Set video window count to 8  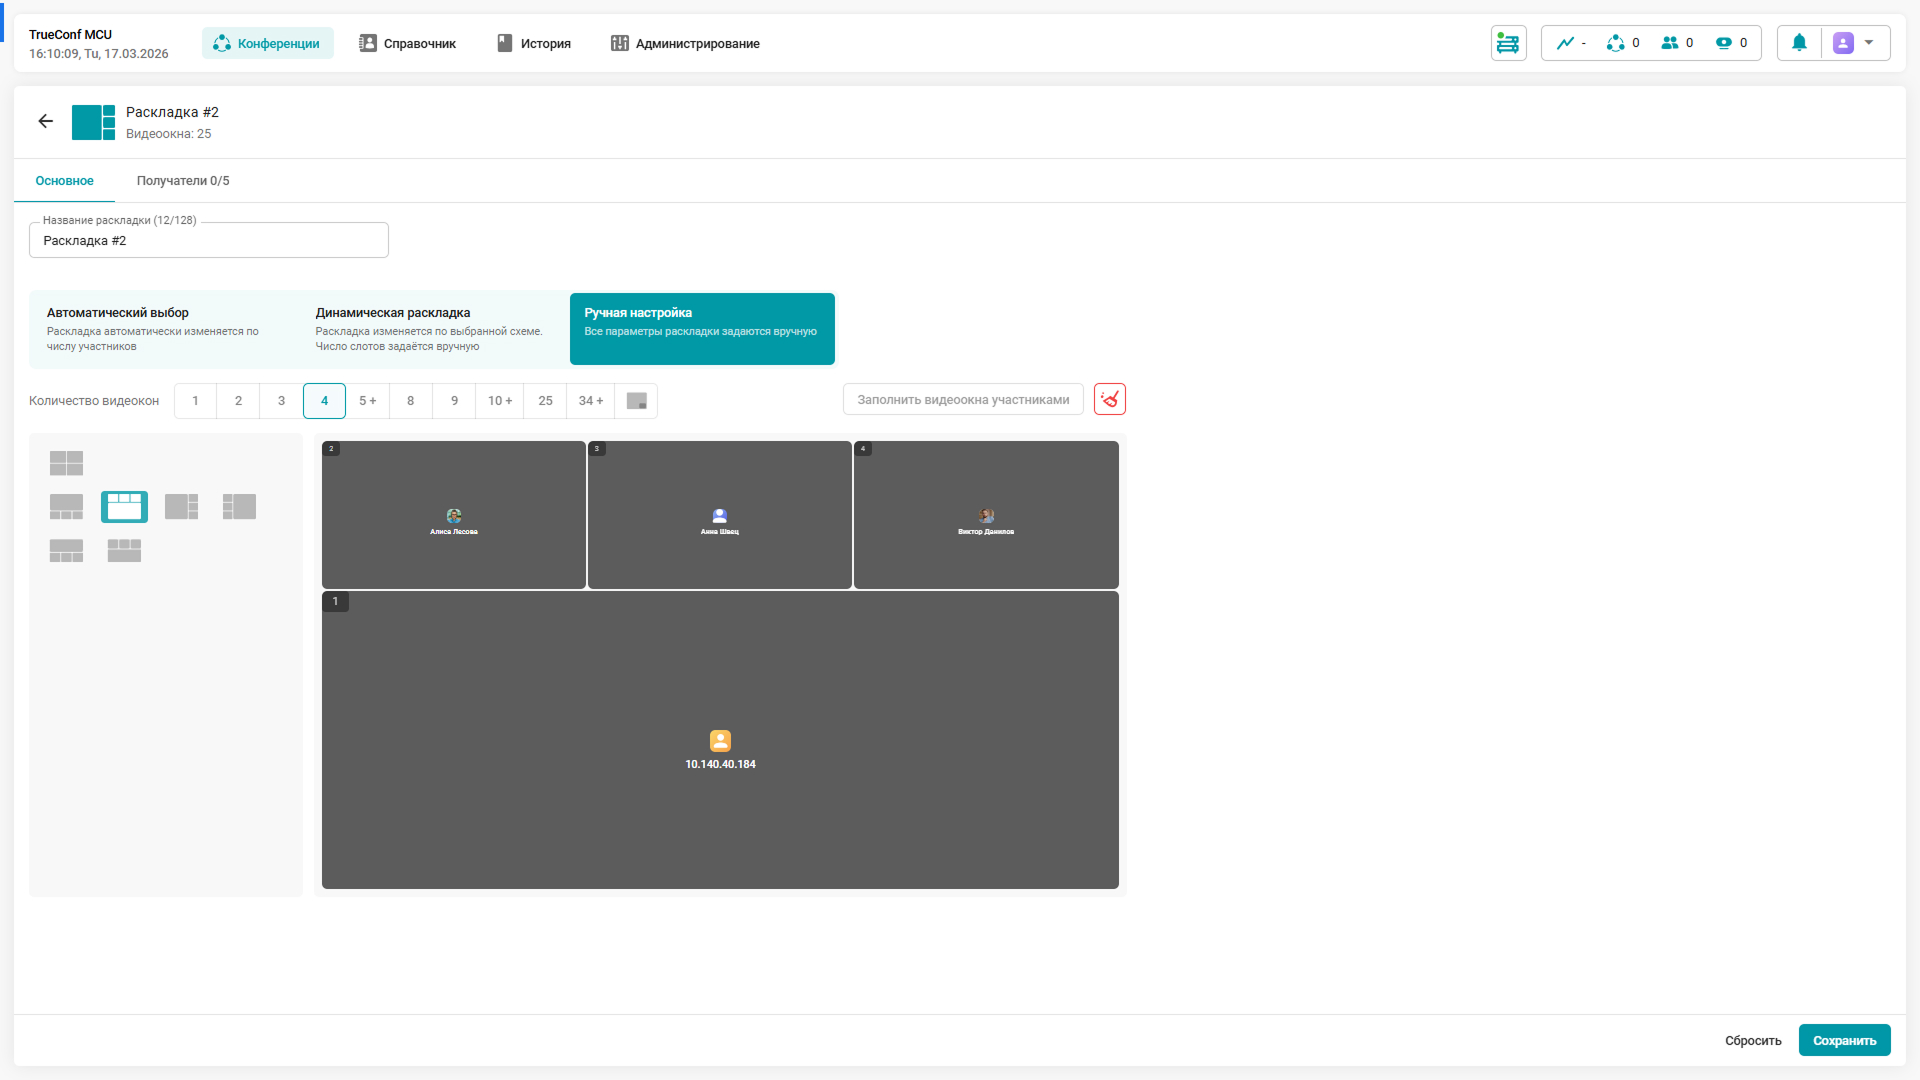coord(410,401)
